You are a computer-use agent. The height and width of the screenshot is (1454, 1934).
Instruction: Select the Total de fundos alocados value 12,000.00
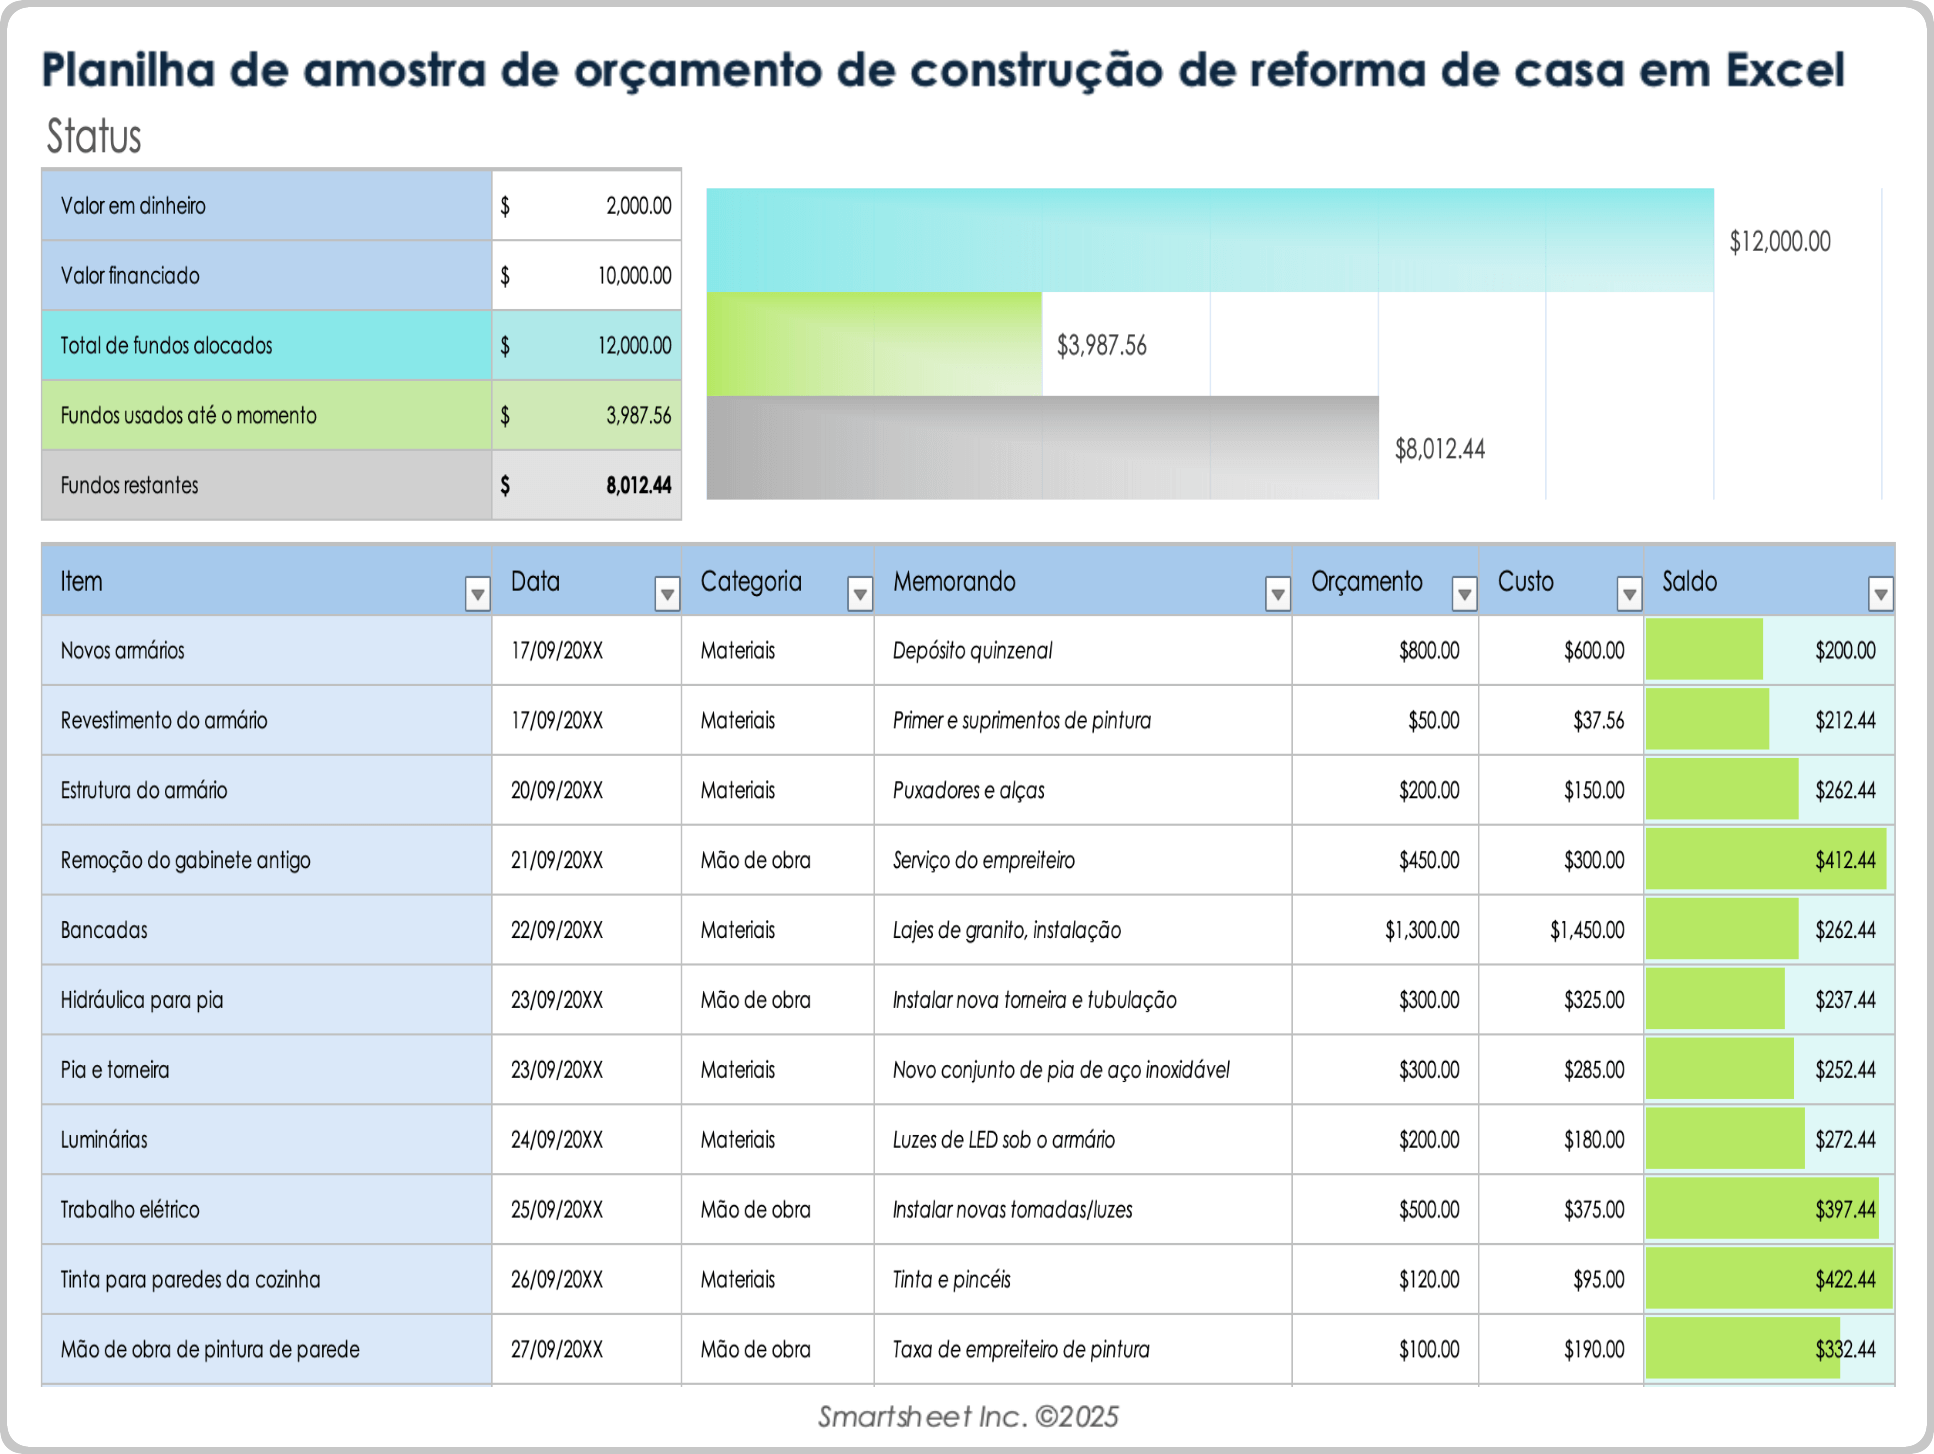[587, 346]
